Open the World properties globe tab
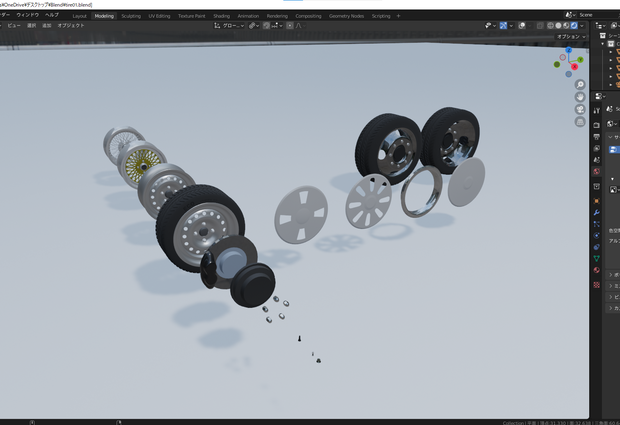The width and height of the screenshot is (620, 425). [x=597, y=171]
